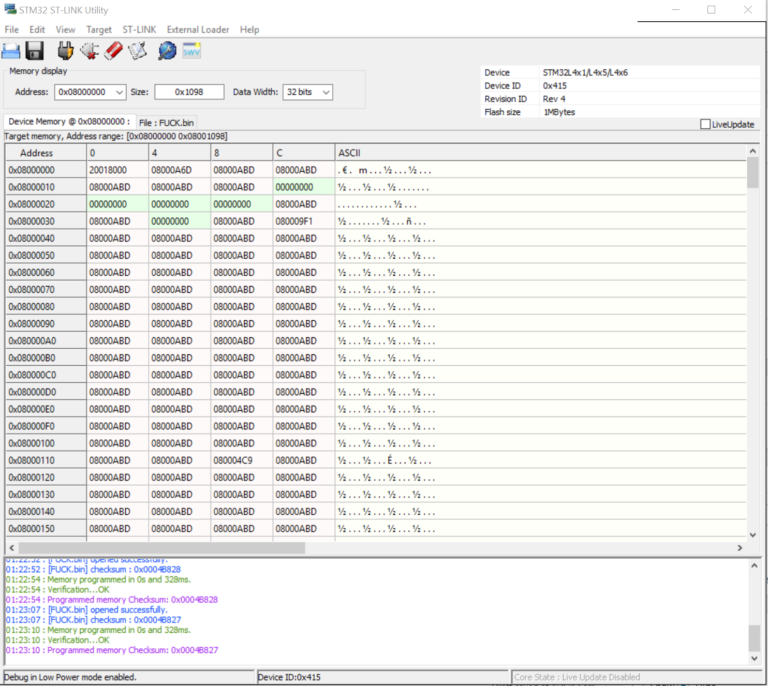Click green 00000000 cell in row 0x08000030
The image size is (768, 686).
coord(180,221)
